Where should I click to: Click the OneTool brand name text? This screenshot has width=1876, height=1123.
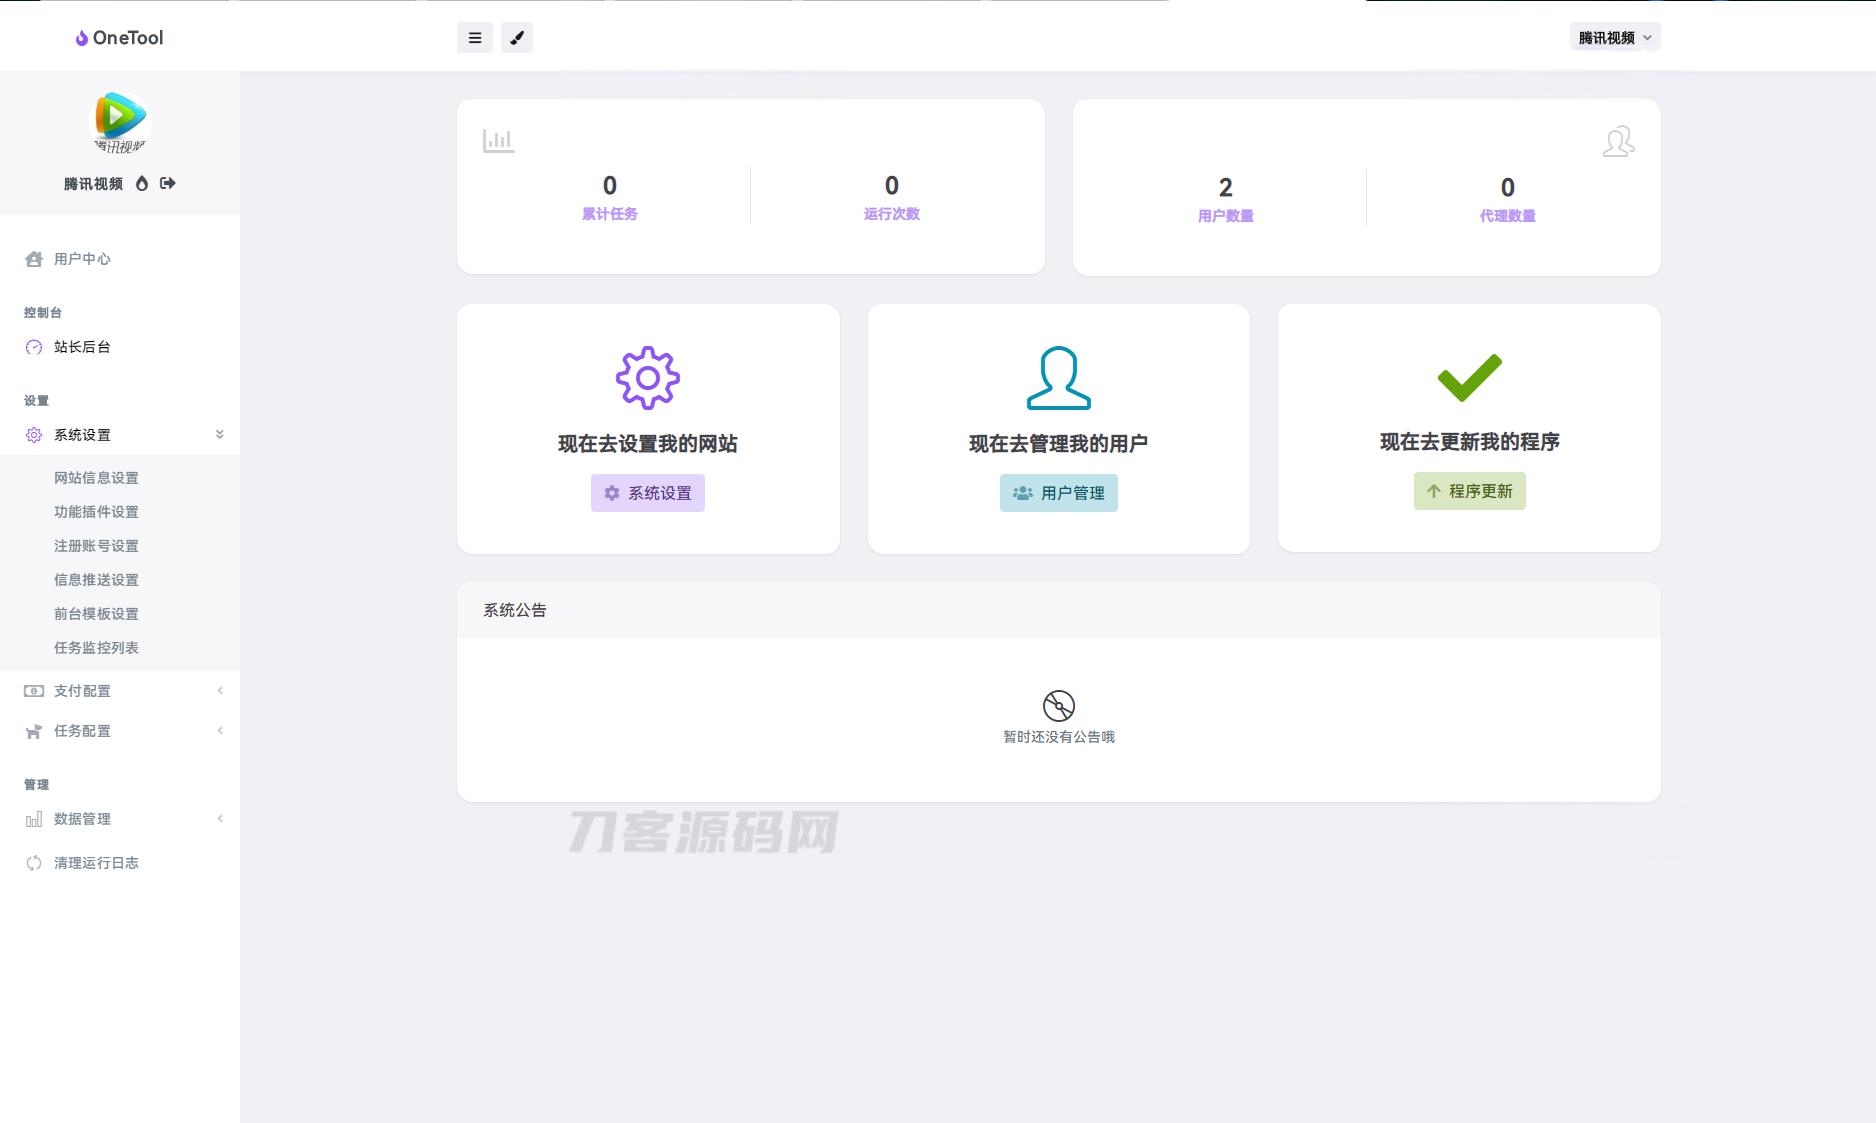[x=128, y=38]
